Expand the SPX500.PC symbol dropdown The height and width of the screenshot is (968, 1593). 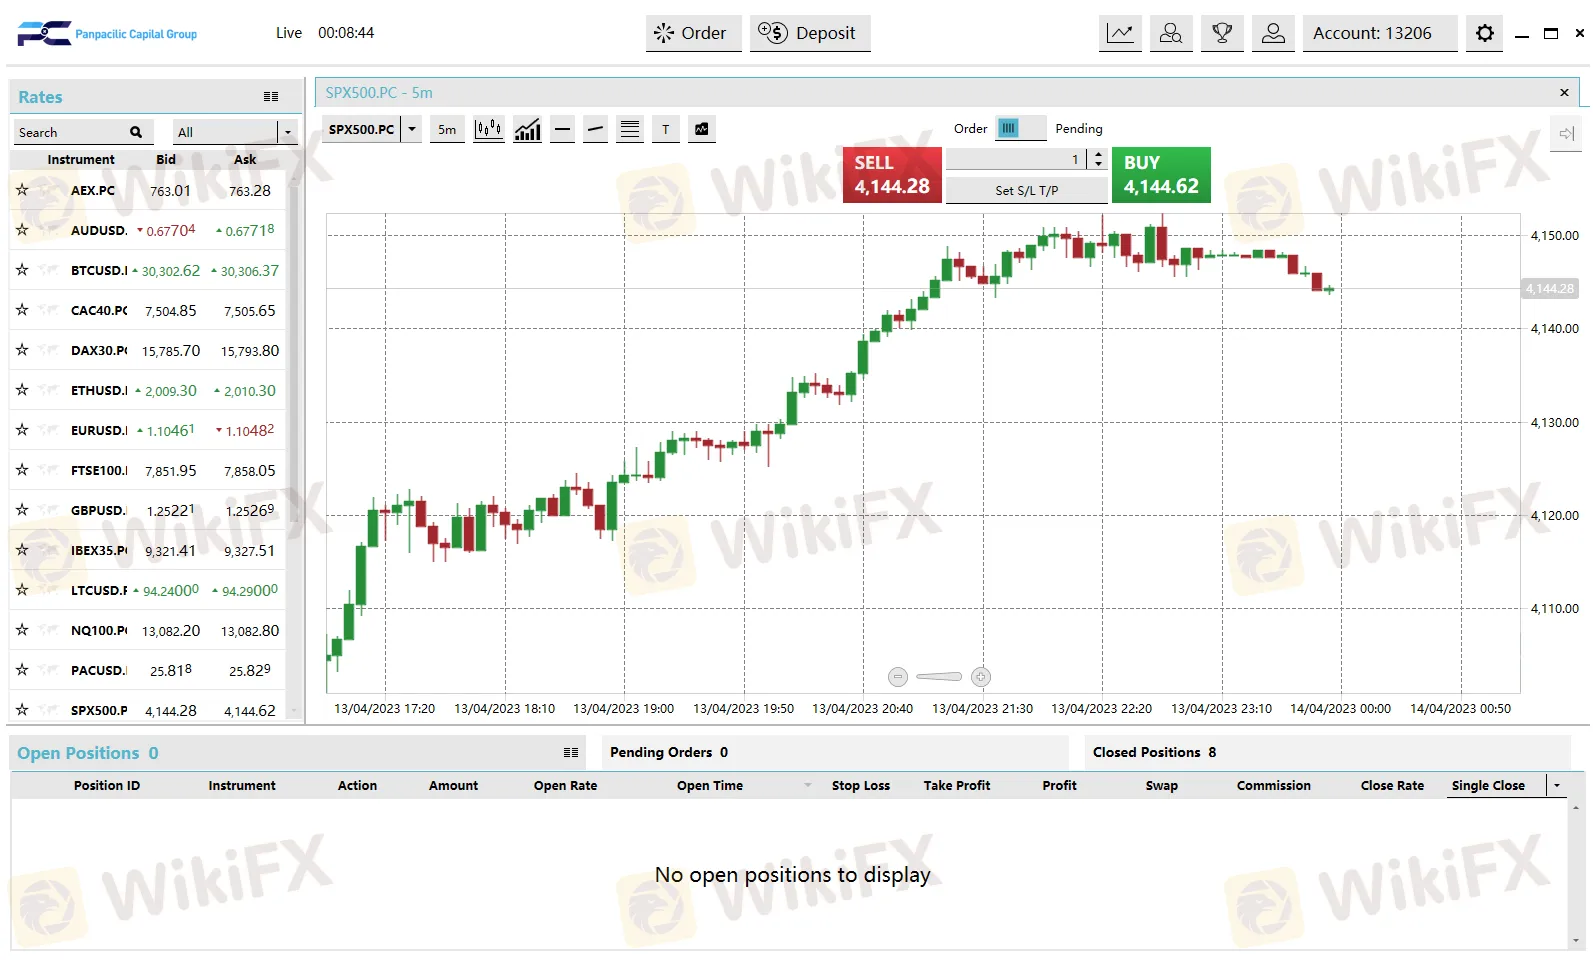tap(411, 129)
